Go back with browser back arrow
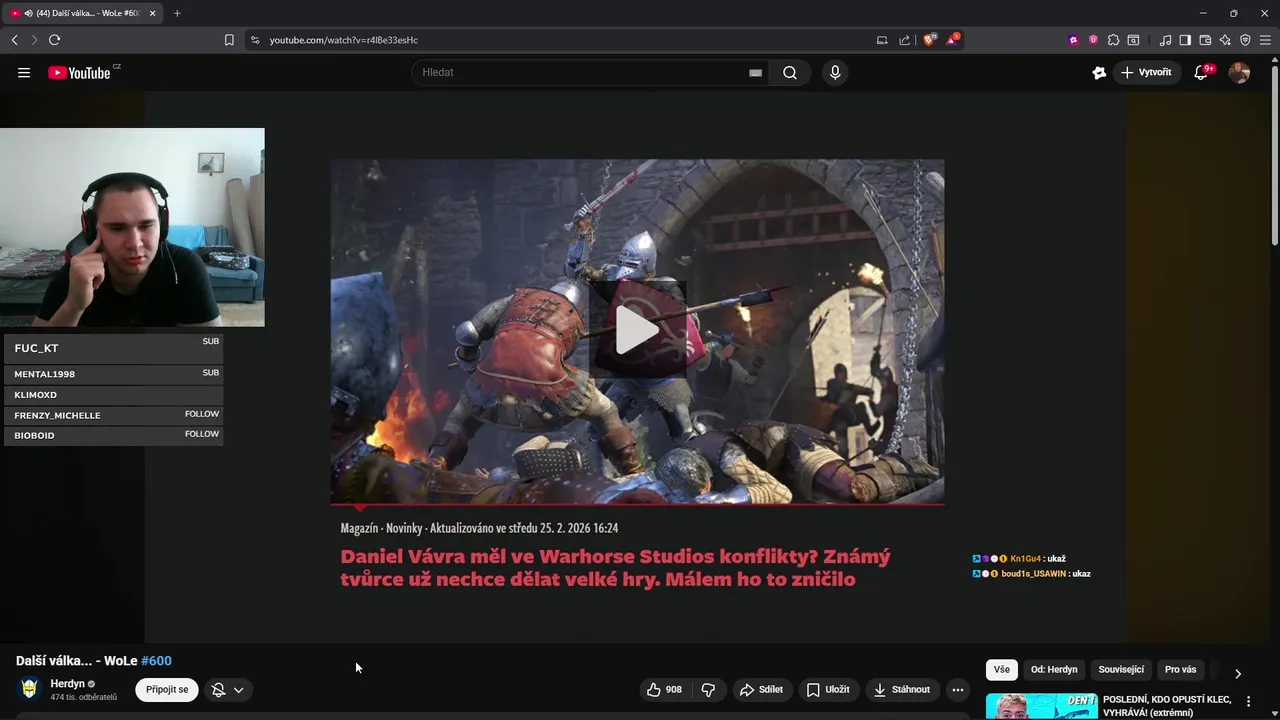Viewport: 1280px width, 720px height. click(14, 40)
